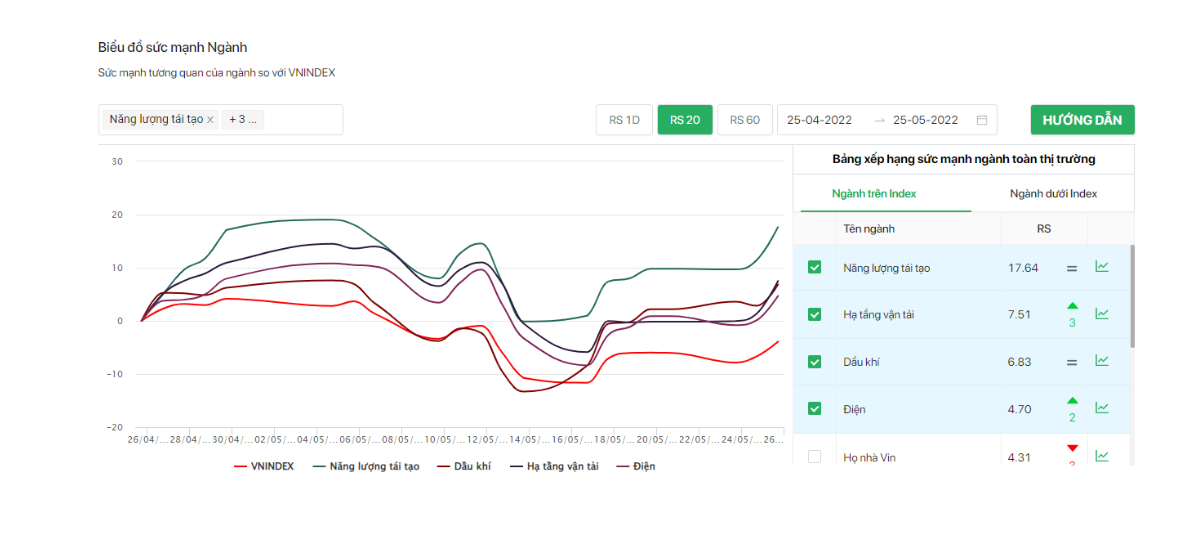Viewport: 1202px width, 538px height.
Task: Click green up arrow in Điện row
Action: [1072, 401]
